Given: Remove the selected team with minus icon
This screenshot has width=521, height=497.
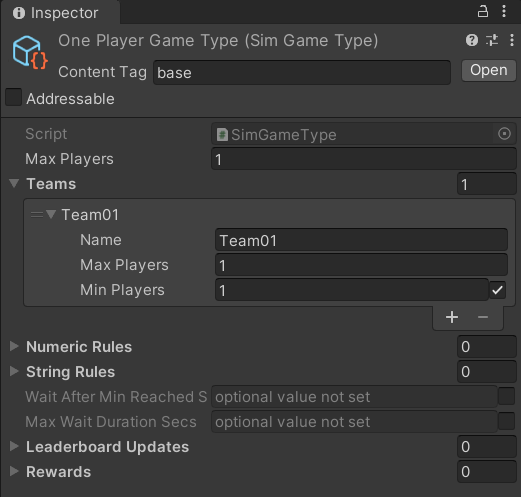Looking at the screenshot, I should [x=483, y=317].
